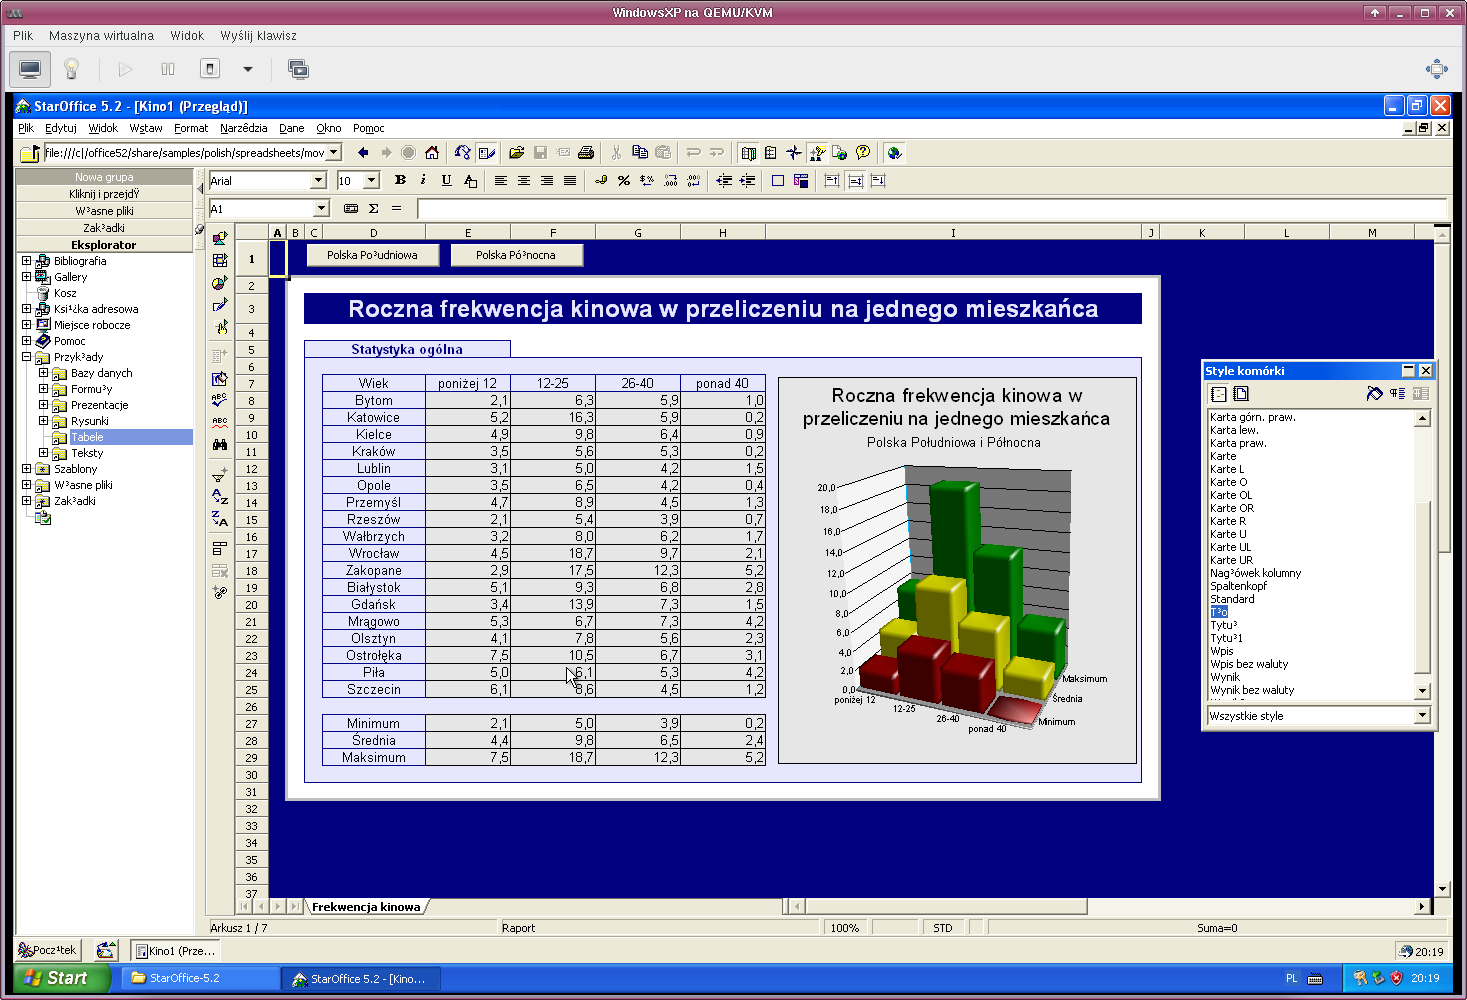Toggle Align right
Viewport: 1467px width, 1000px height.
[547, 181]
